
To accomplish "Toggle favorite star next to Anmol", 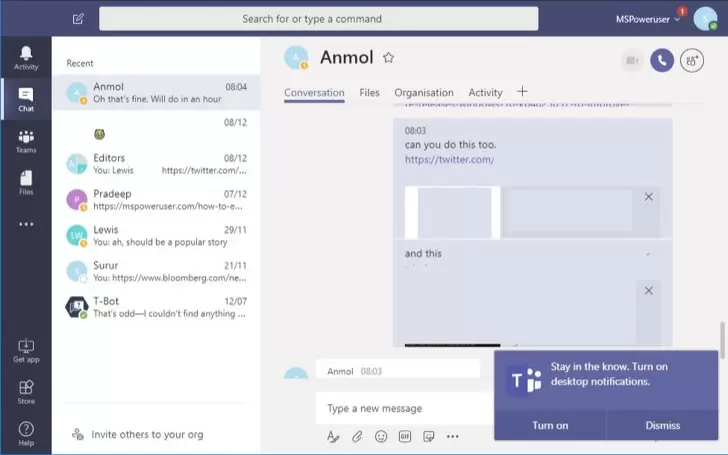I will (389, 58).
